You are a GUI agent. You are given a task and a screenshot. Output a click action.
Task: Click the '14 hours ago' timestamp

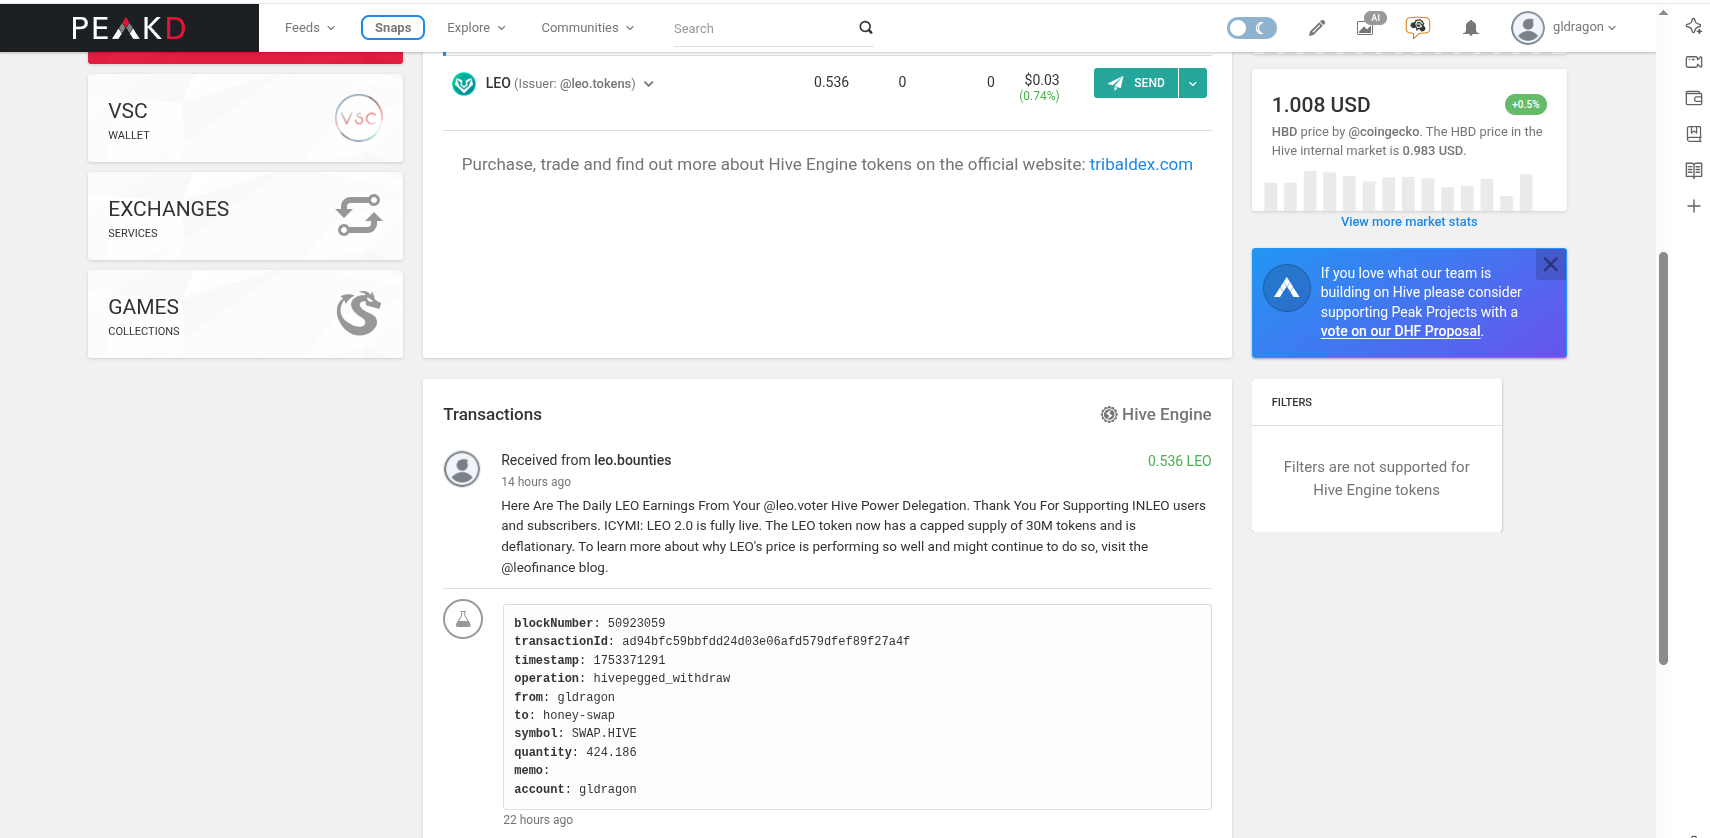(536, 482)
